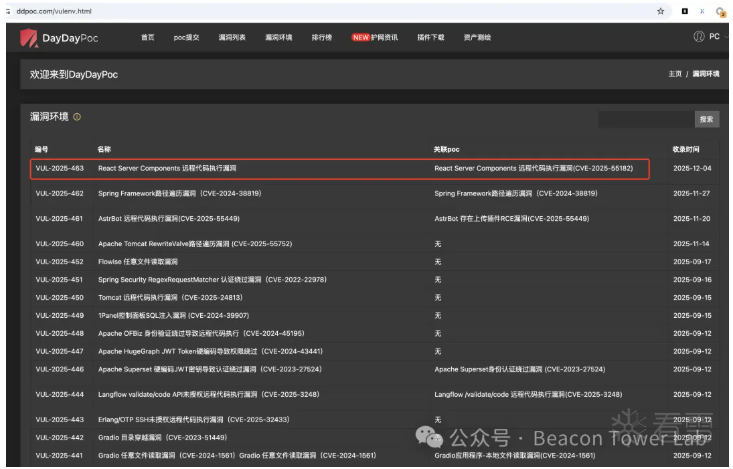
Task: Click the DayDayPoc shield logo
Action: tap(29, 38)
